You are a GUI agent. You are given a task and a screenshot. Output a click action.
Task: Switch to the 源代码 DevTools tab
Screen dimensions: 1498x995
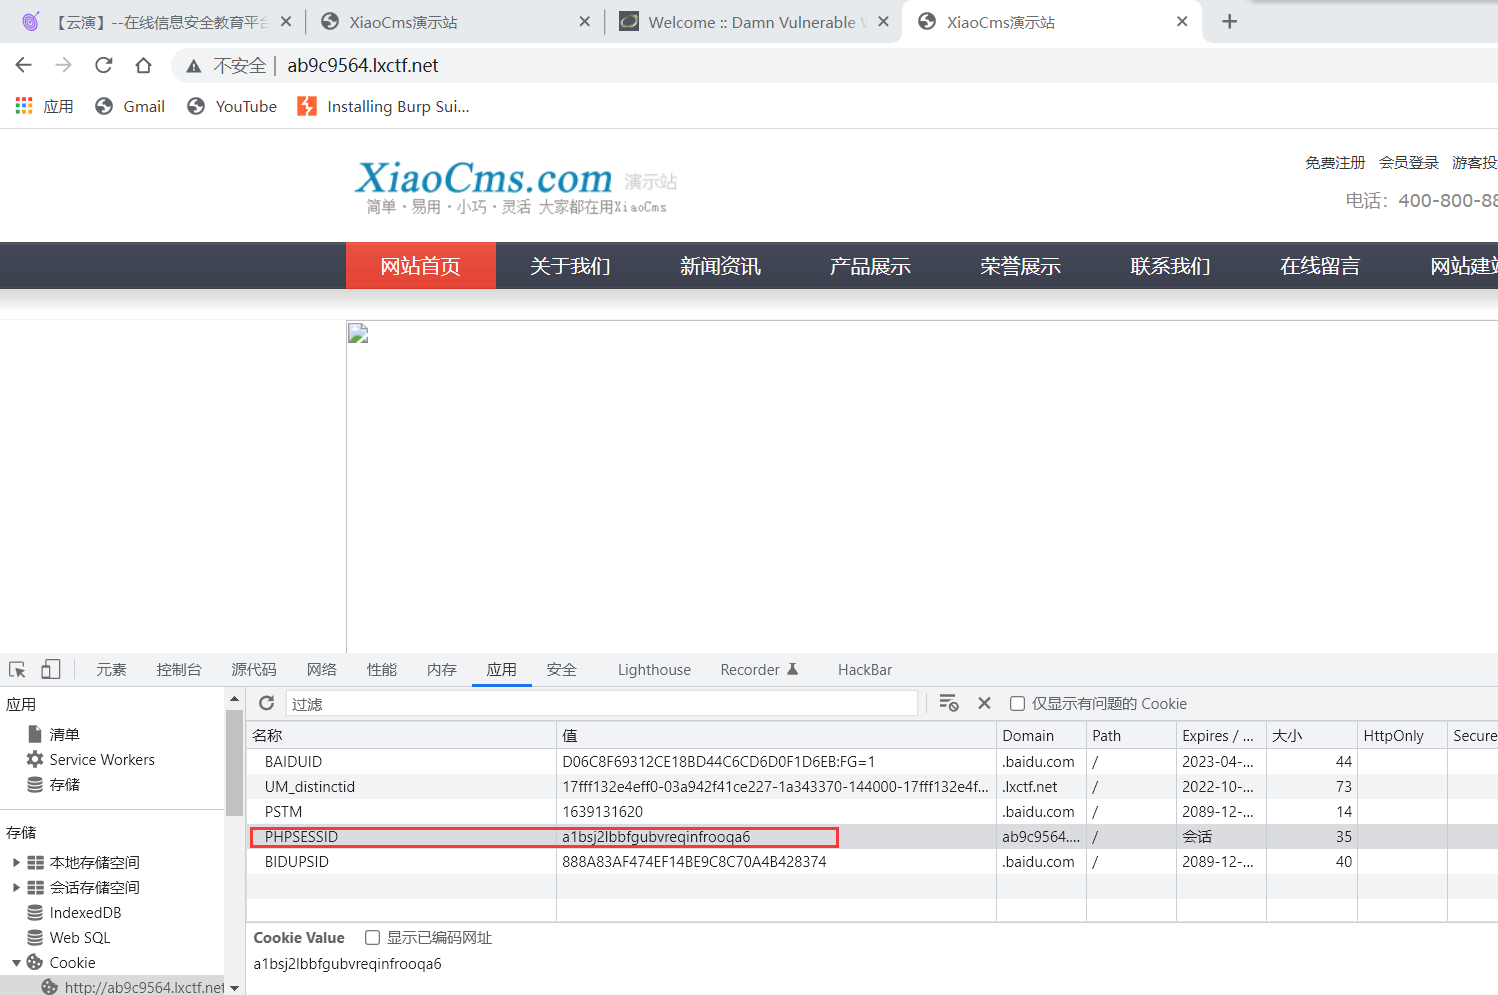pyautogui.click(x=254, y=670)
